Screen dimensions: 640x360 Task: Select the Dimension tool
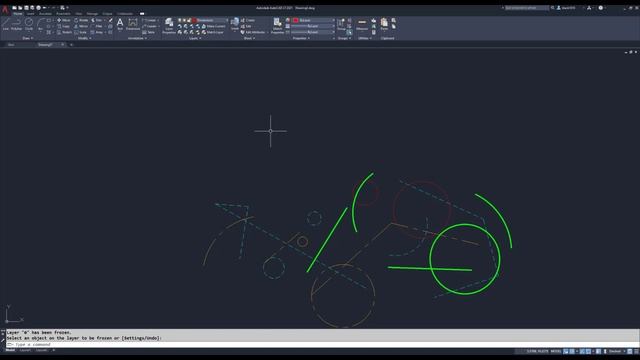133,24
